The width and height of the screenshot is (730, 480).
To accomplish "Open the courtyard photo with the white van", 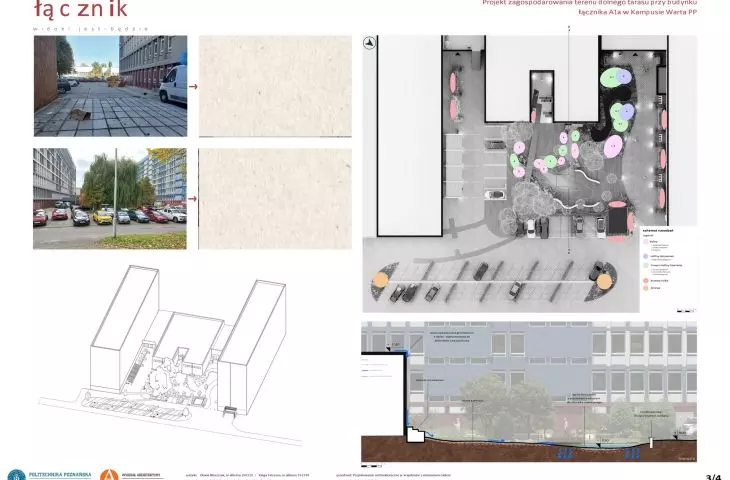I will coord(110,86).
